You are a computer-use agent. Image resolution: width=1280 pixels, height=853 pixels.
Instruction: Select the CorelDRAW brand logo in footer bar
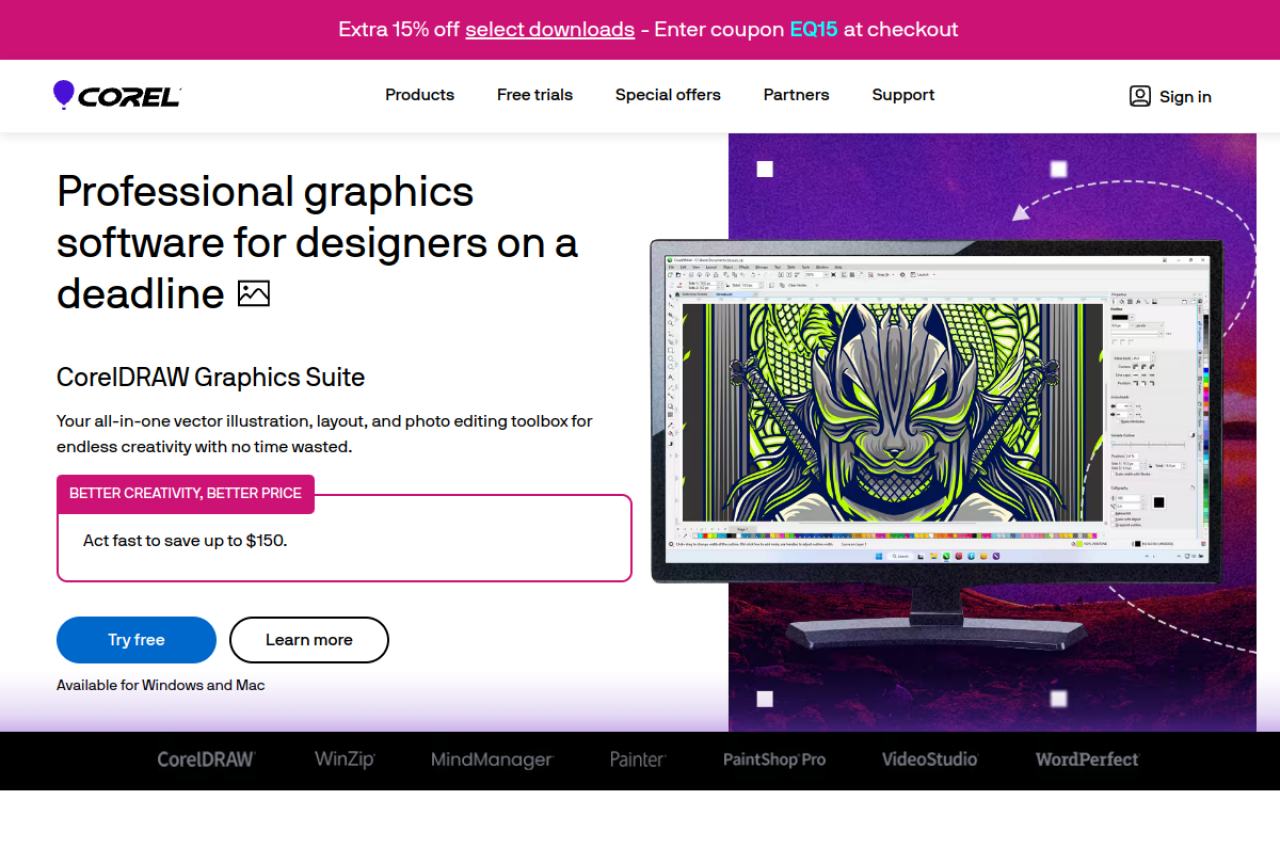[x=206, y=759]
